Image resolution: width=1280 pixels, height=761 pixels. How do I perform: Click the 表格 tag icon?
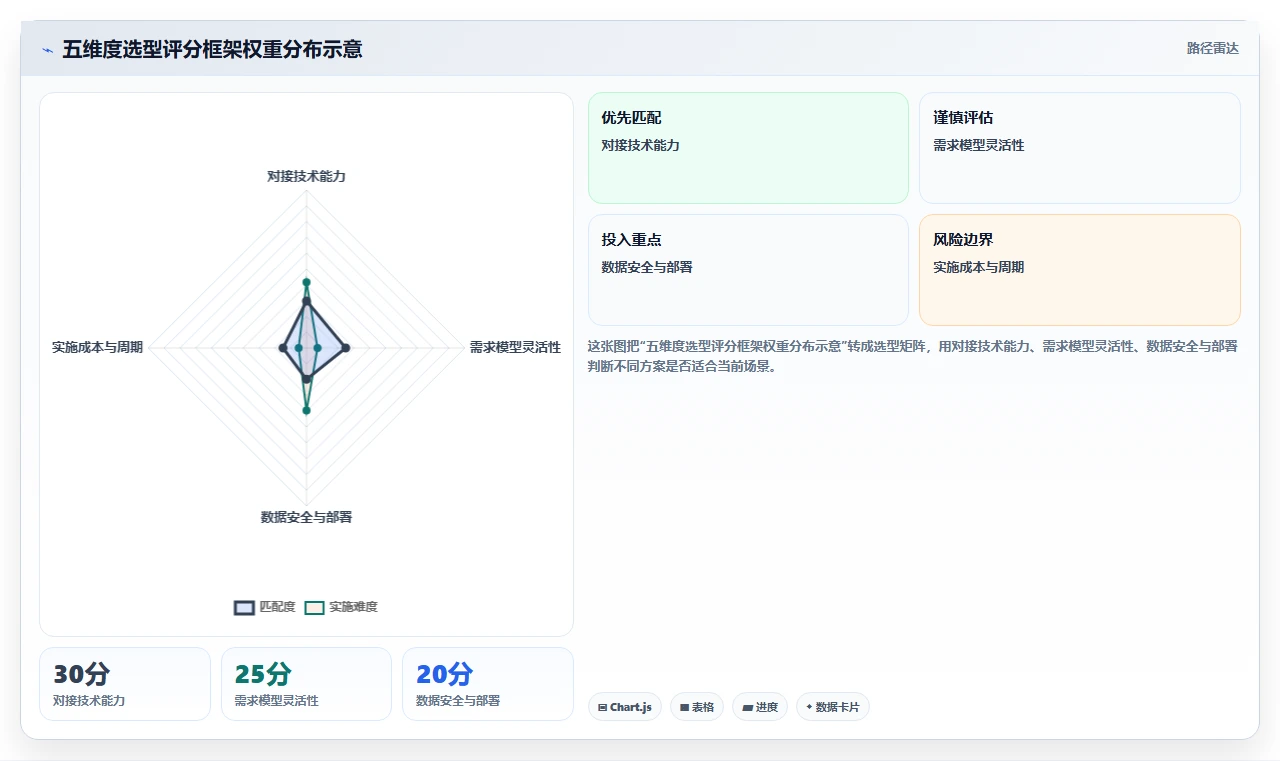tap(684, 707)
